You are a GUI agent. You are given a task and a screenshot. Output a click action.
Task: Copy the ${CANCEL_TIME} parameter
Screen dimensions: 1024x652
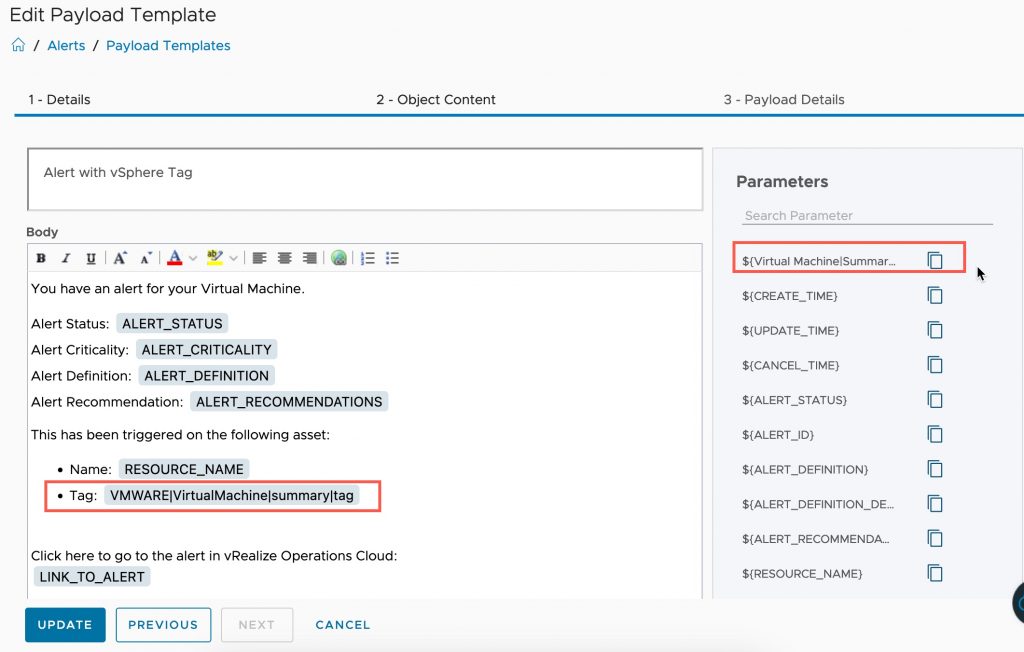click(x=935, y=365)
